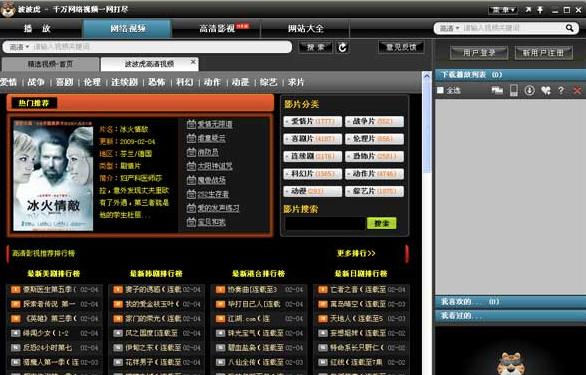This screenshot has height=375, width=586.
Task: Click the pin icon in the title bar
Action: pyautogui.click(x=540, y=10)
